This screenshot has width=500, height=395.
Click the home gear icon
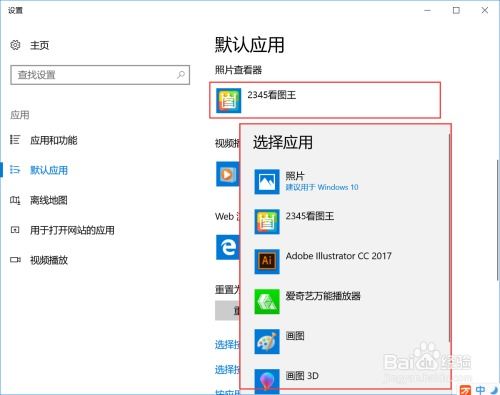pyautogui.click(x=15, y=45)
